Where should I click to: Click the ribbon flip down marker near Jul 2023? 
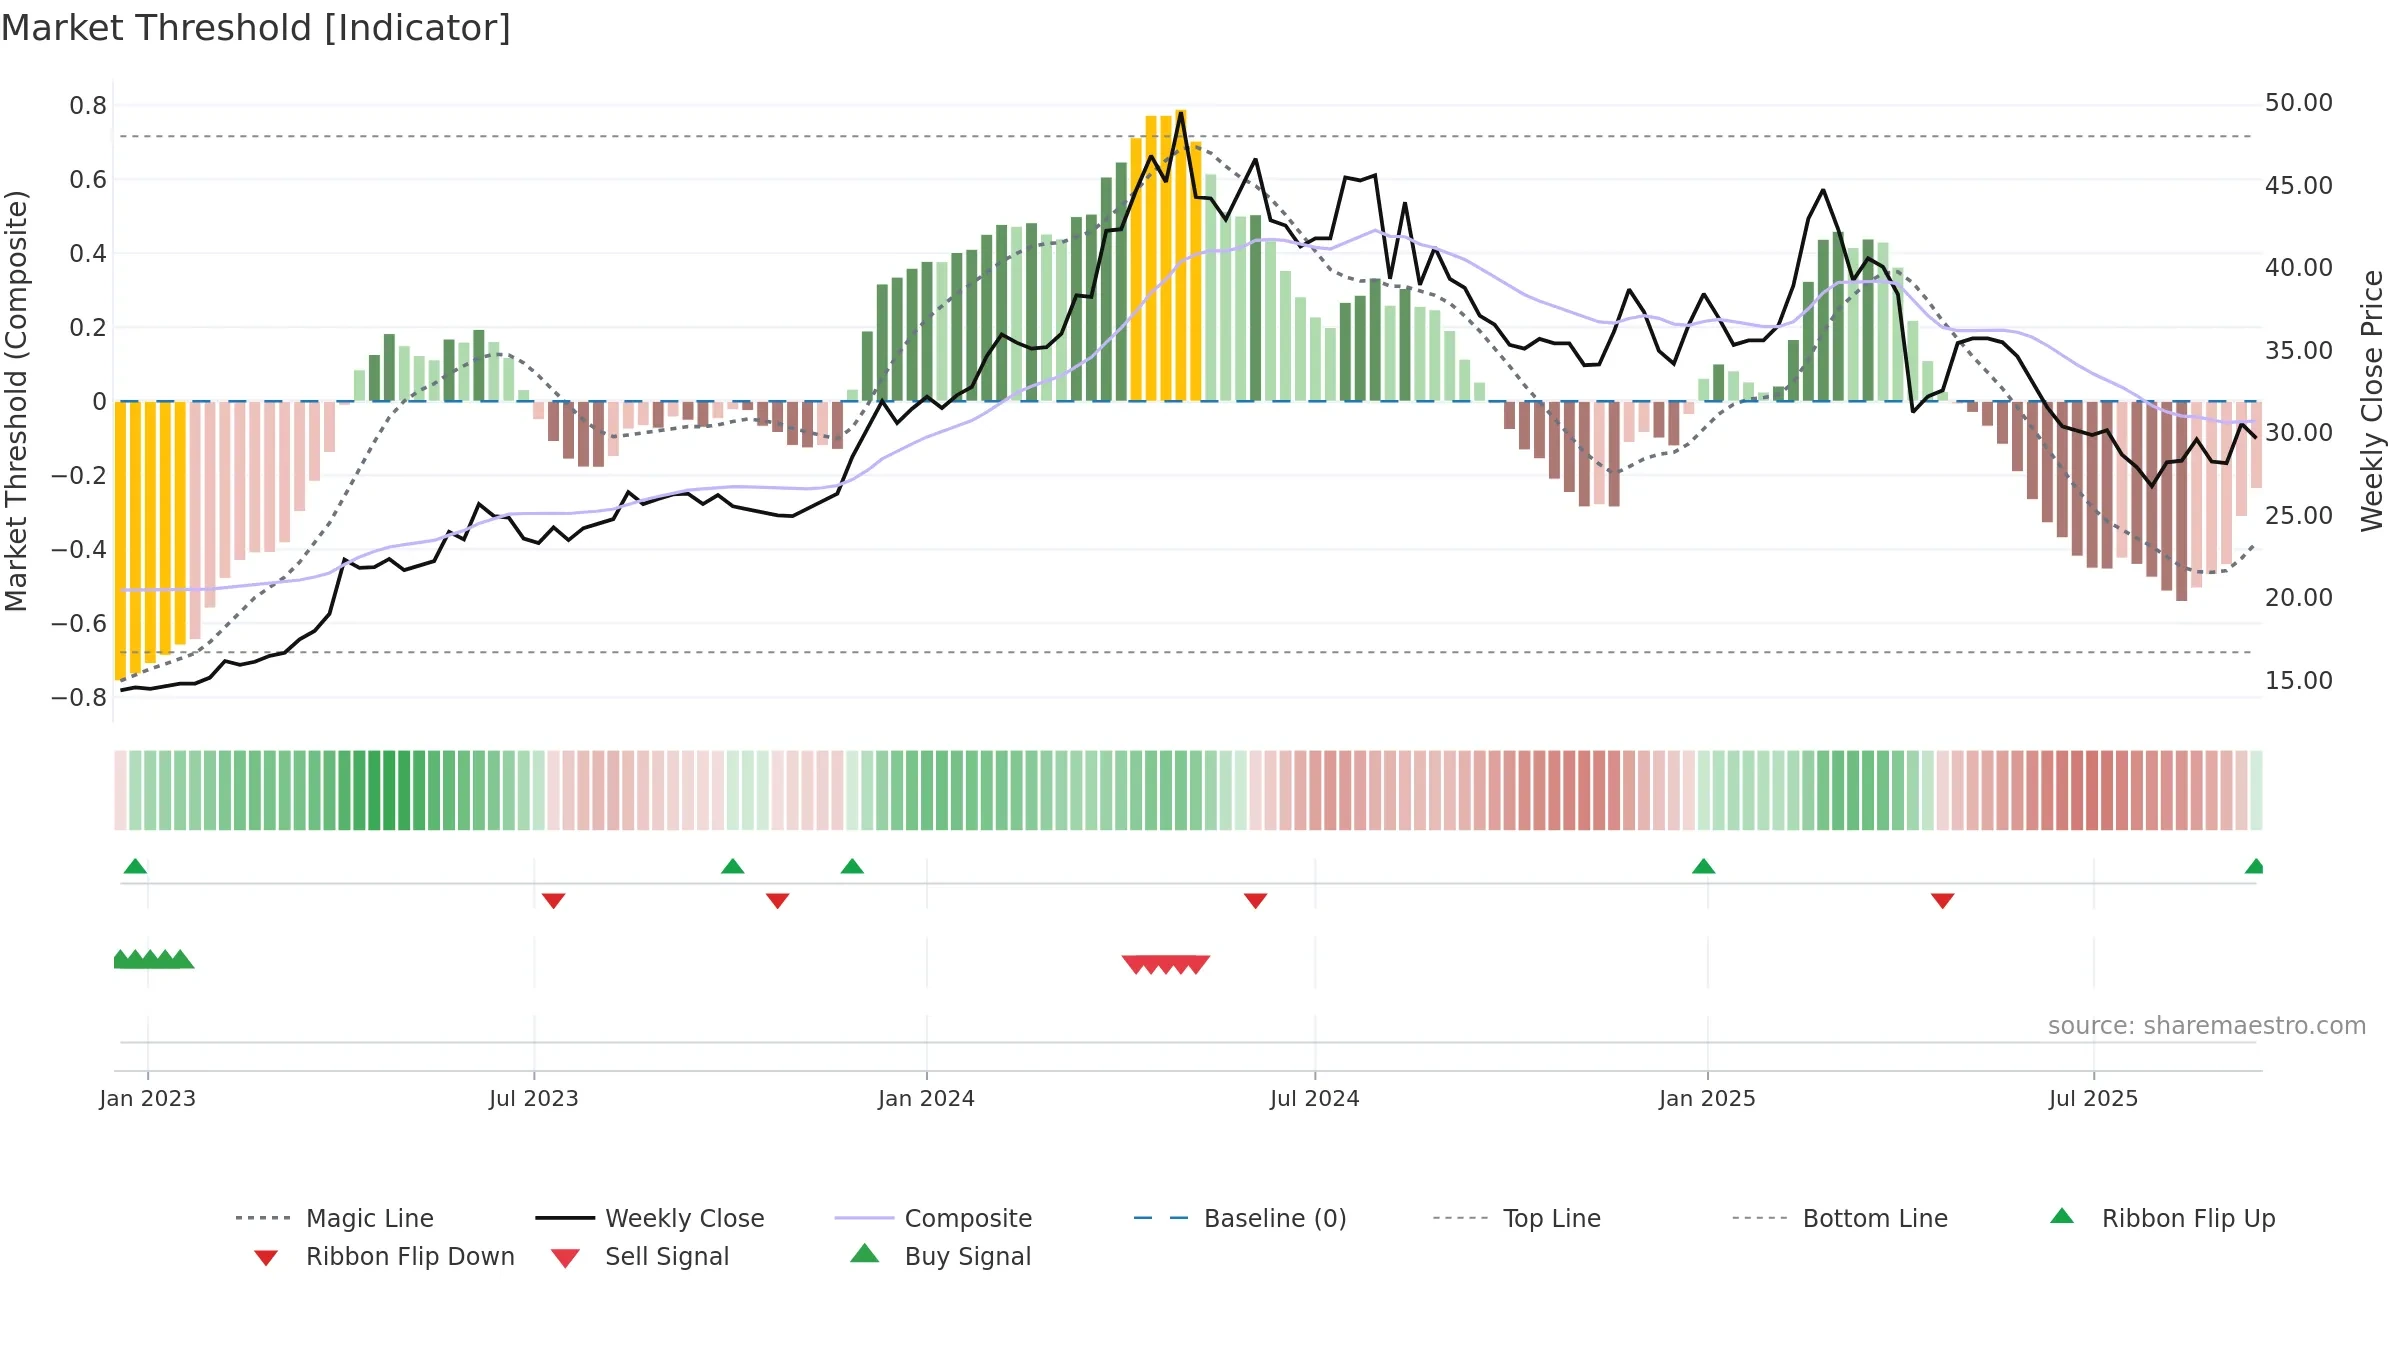(x=553, y=901)
